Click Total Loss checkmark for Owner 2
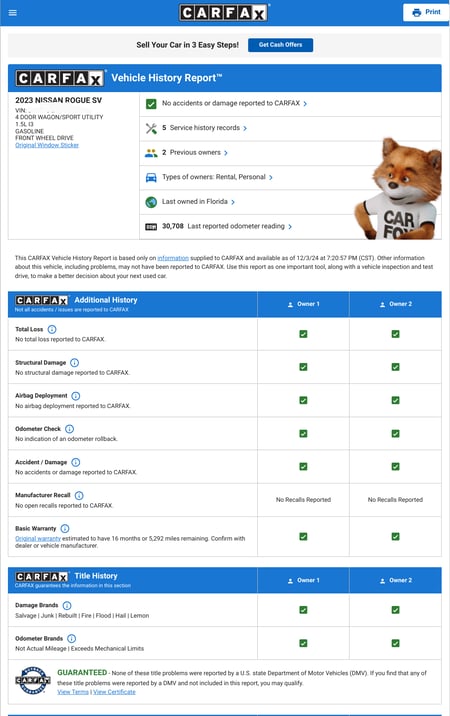Image resolution: width=450 pixels, height=716 pixels. point(396,334)
